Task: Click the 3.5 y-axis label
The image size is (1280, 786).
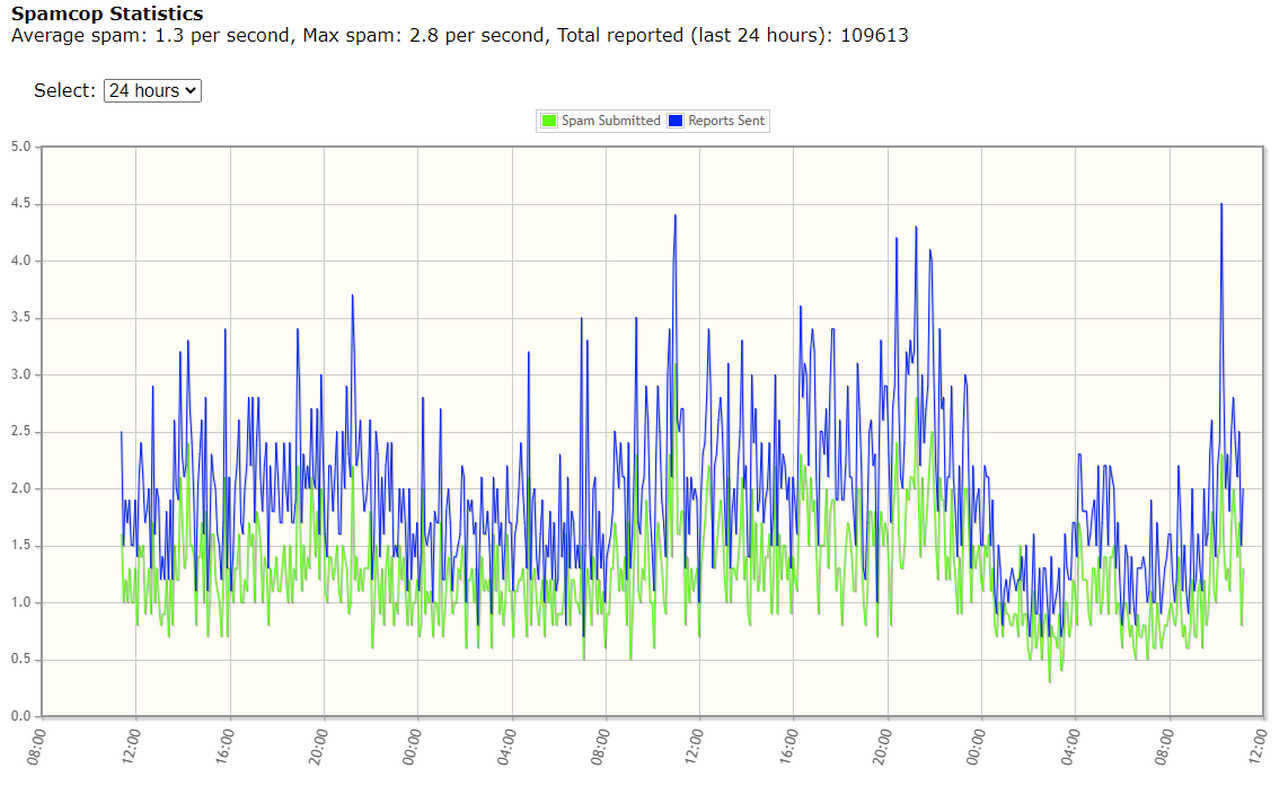Action: pyautogui.click(x=21, y=318)
